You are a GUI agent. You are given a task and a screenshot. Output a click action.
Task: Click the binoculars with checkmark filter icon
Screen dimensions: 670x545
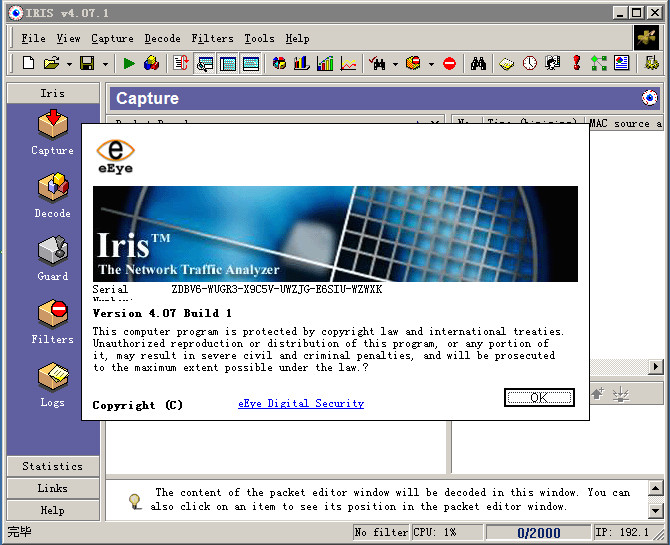[377, 63]
